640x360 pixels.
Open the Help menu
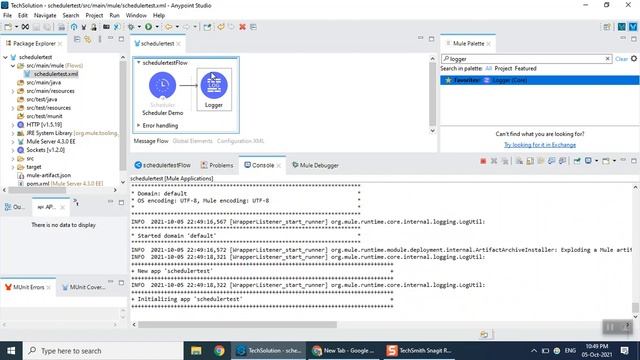click(x=159, y=15)
